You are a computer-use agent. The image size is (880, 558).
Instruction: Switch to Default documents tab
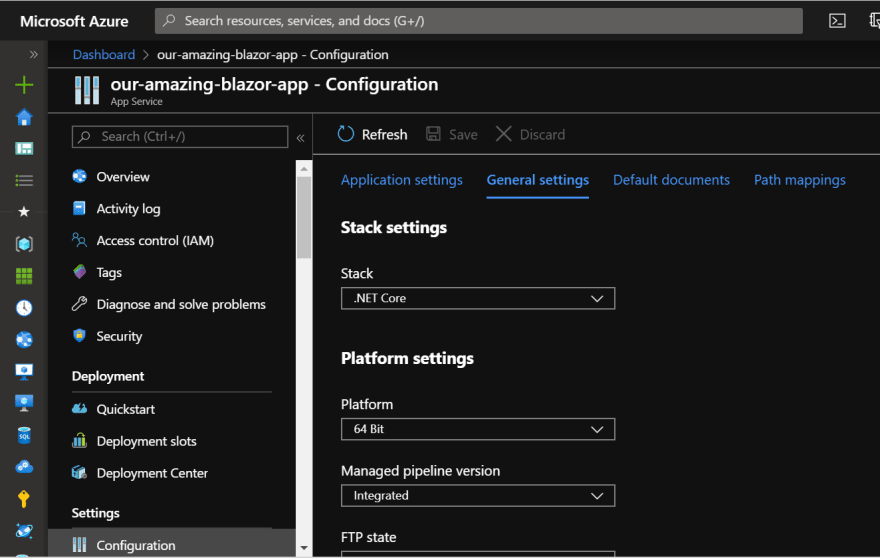coord(671,180)
